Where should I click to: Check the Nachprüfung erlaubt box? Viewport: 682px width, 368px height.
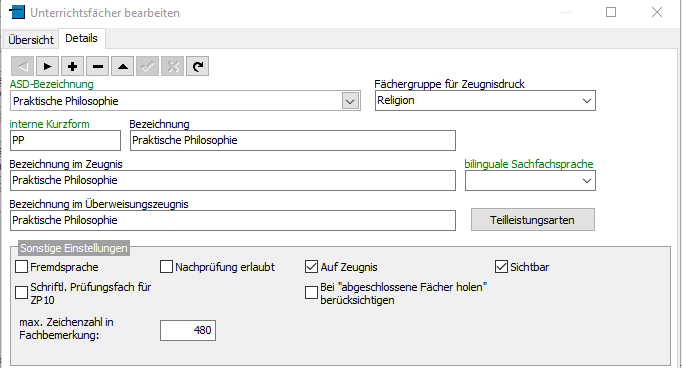click(x=167, y=267)
